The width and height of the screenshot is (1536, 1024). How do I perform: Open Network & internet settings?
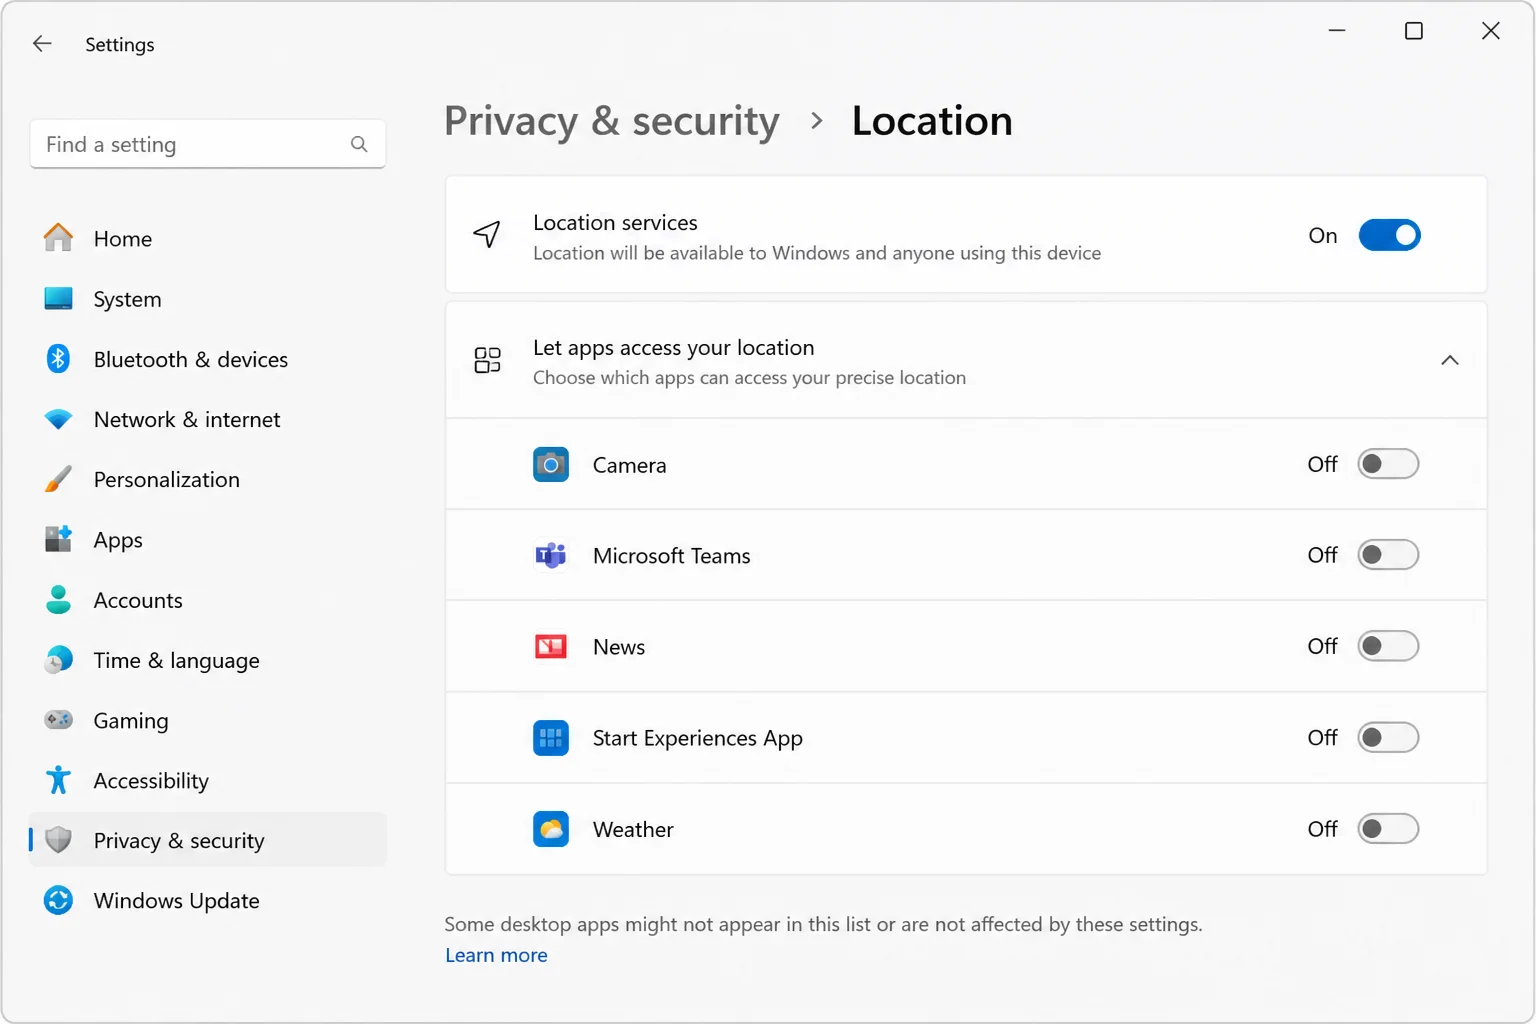187,420
